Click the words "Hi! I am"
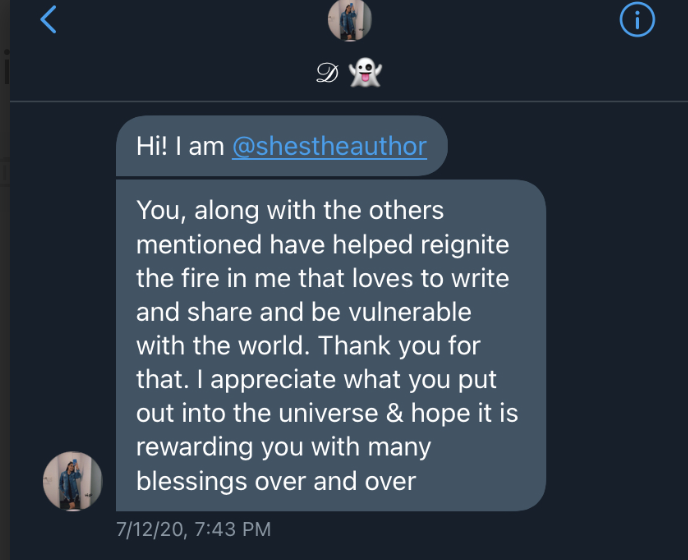 (180, 146)
